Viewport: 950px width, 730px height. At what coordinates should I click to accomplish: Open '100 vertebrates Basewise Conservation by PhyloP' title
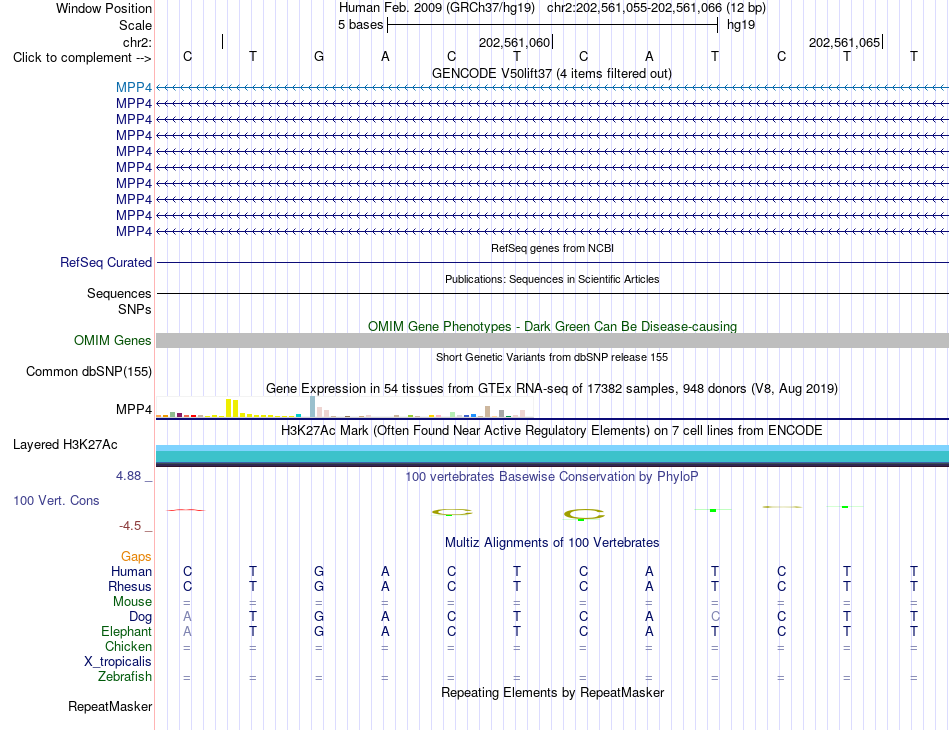[552, 477]
